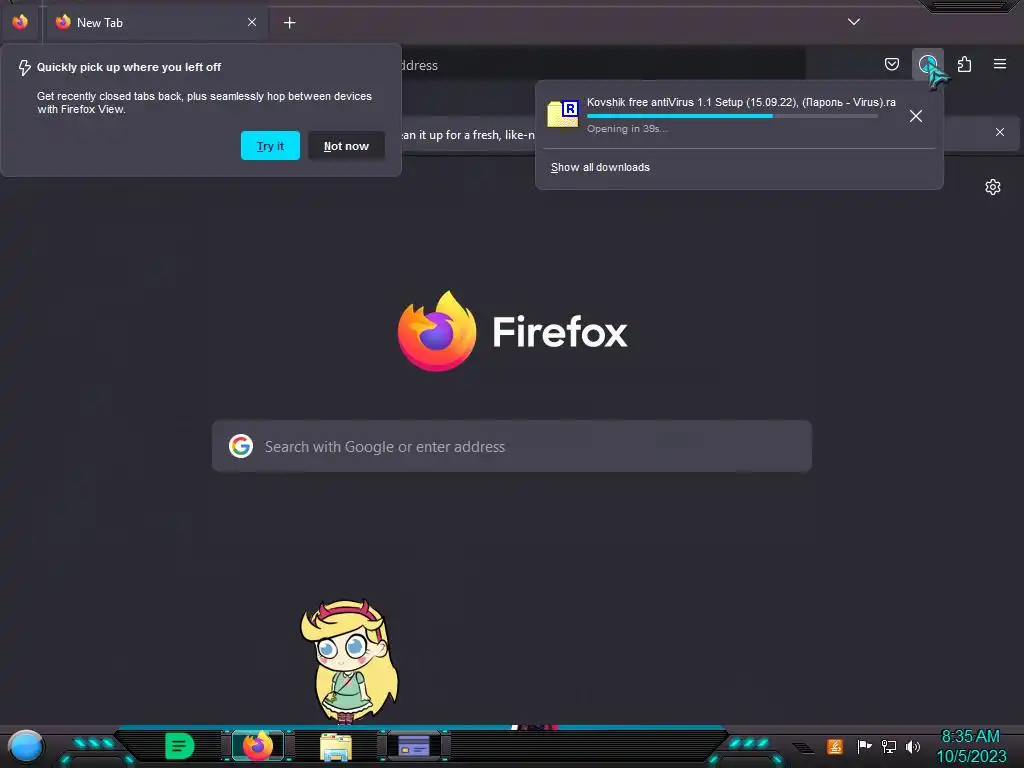Select the New Tab tab
1024x768 pixels.
pos(155,22)
